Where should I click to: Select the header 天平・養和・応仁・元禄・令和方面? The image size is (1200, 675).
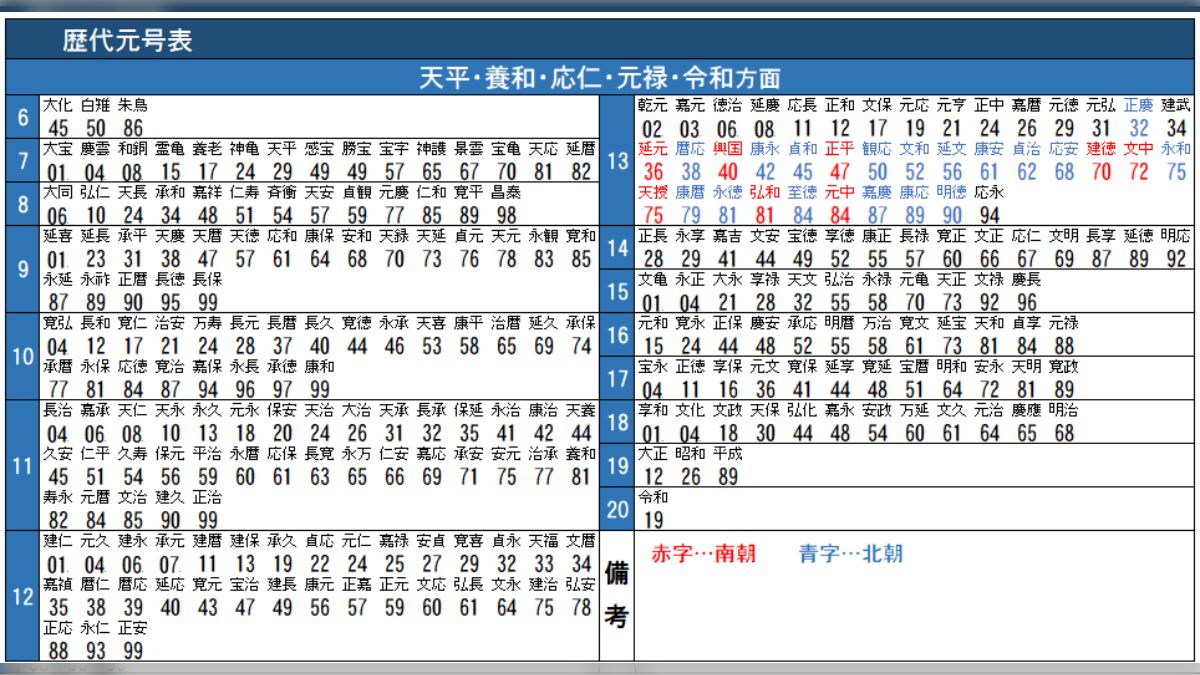(x=599, y=78)
